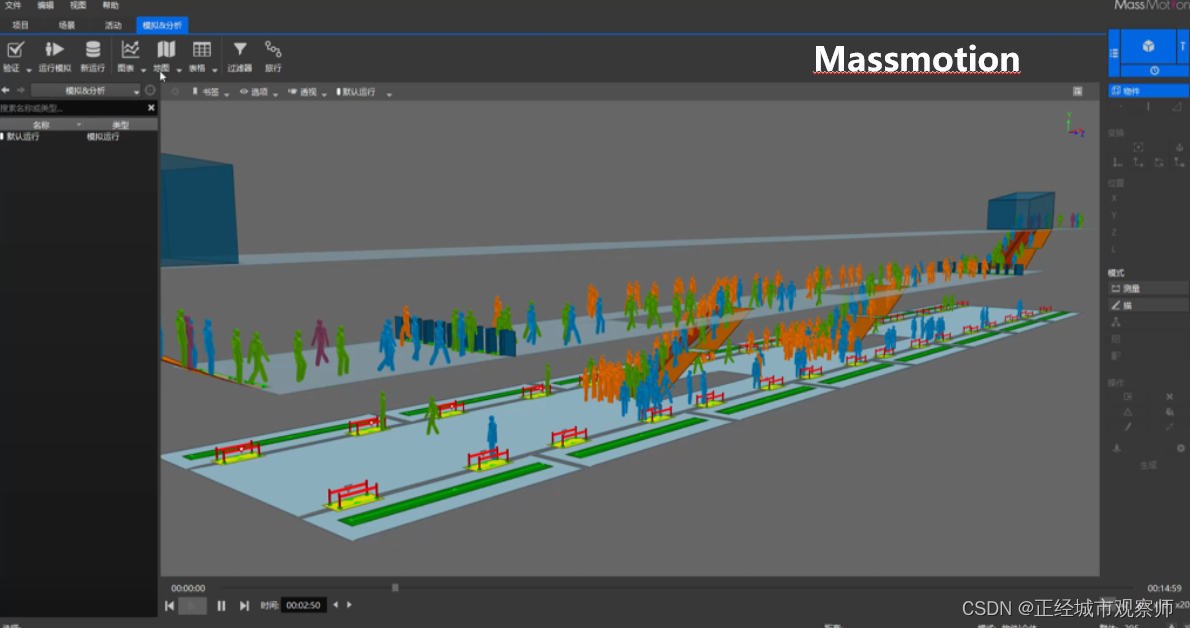Open the 表格 (Tables) grid icon

click(x=202, y=50)
